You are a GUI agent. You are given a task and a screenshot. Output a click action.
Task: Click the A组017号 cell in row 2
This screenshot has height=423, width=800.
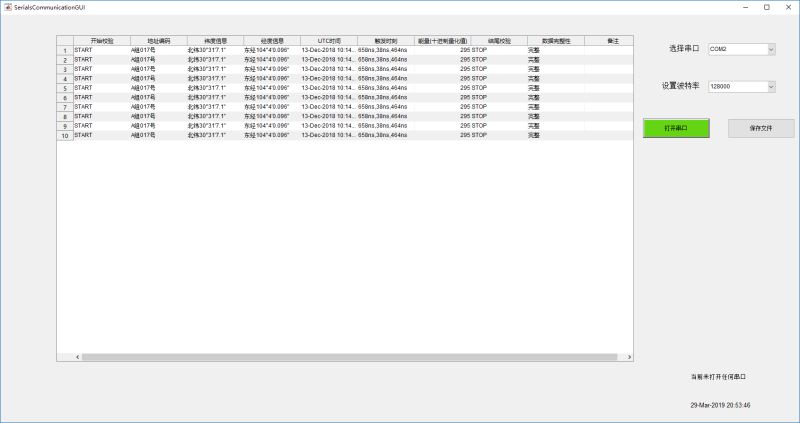click(159, 60)
